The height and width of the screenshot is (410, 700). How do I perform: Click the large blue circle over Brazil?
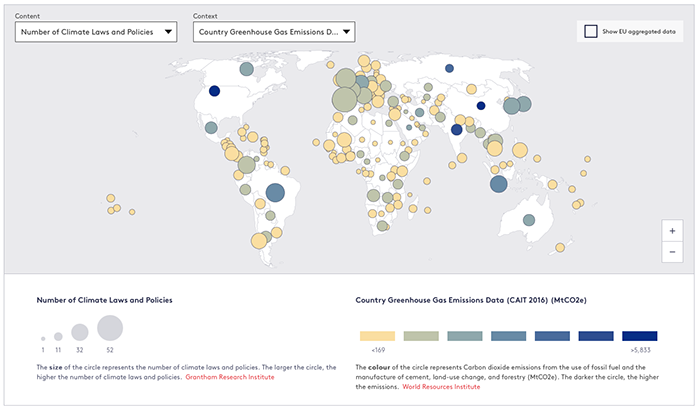point(276,192)
